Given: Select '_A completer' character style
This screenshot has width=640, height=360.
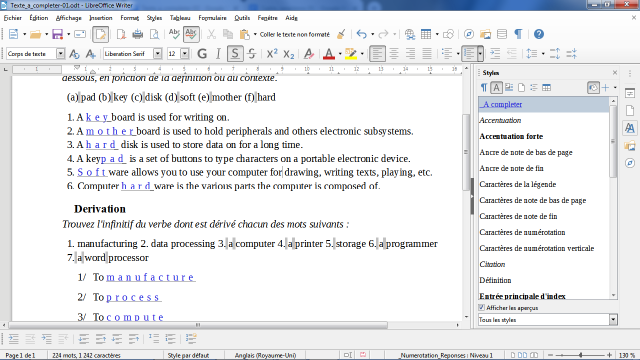Looking at the screenshot, I should [x=544, y=104].
